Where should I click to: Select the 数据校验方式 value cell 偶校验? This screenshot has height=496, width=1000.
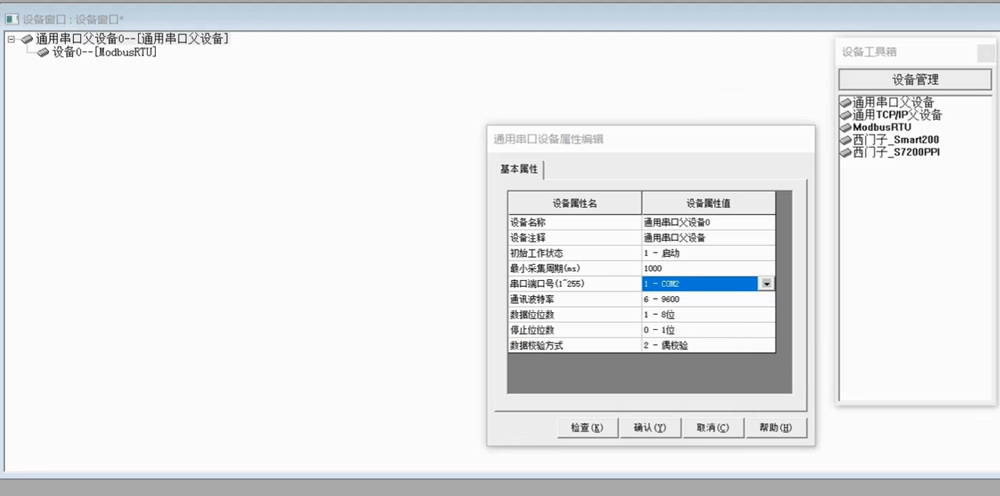coord(707,345)
